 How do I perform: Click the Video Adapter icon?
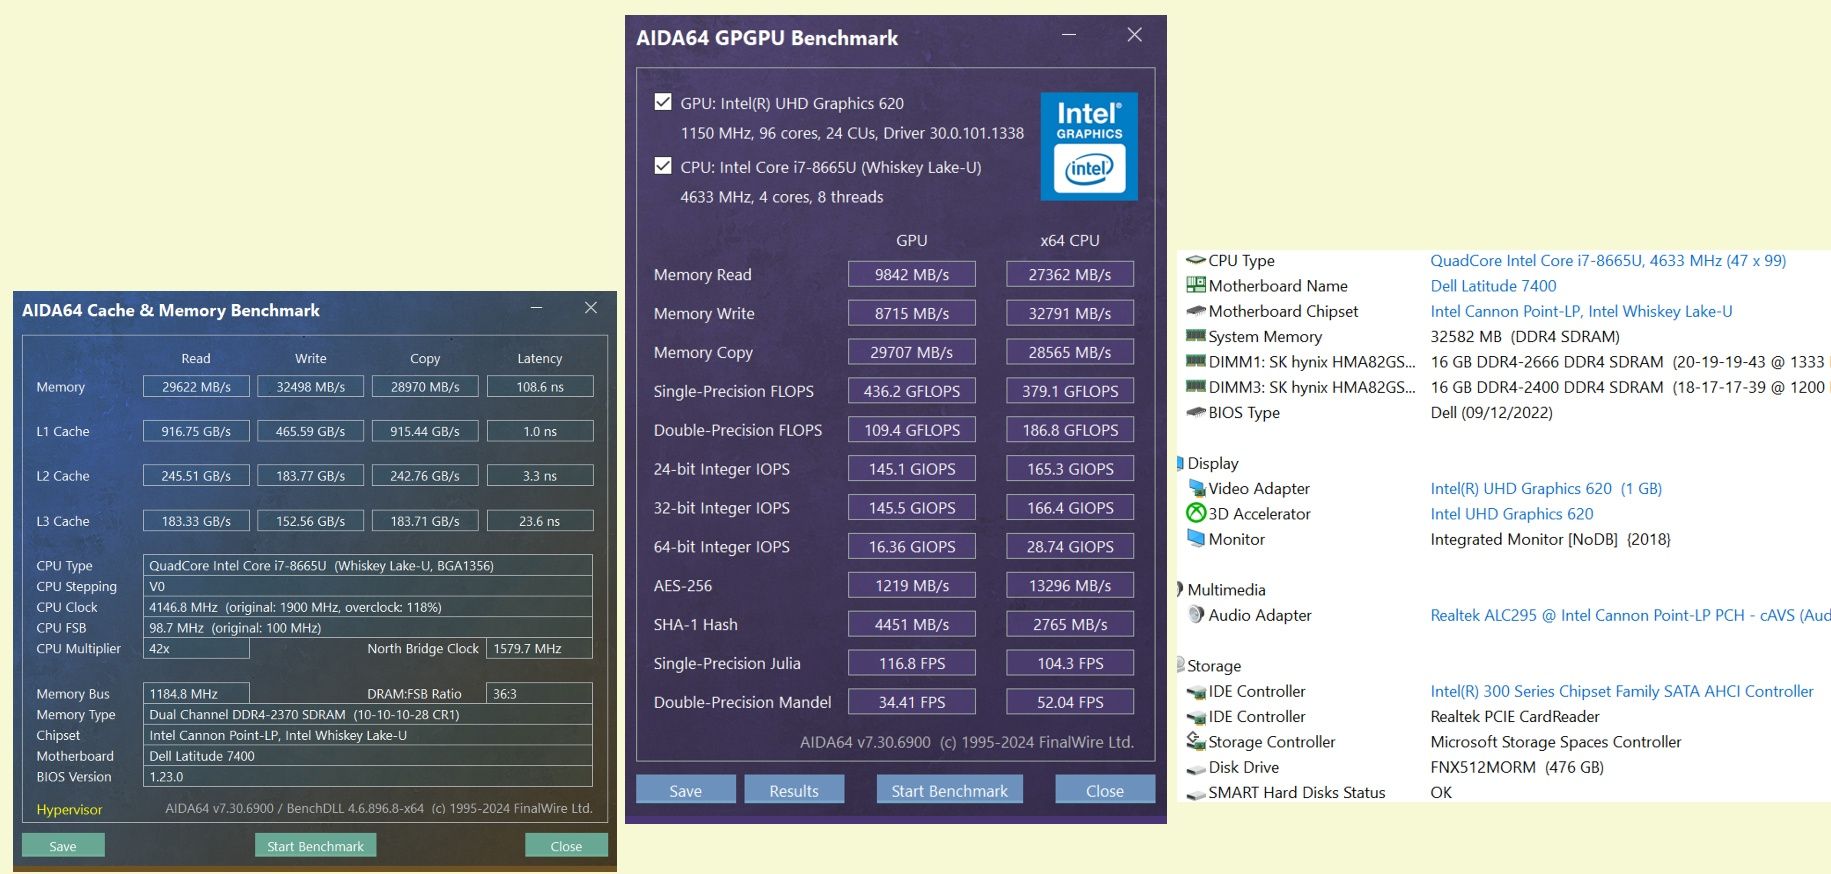pos(1196,488)
